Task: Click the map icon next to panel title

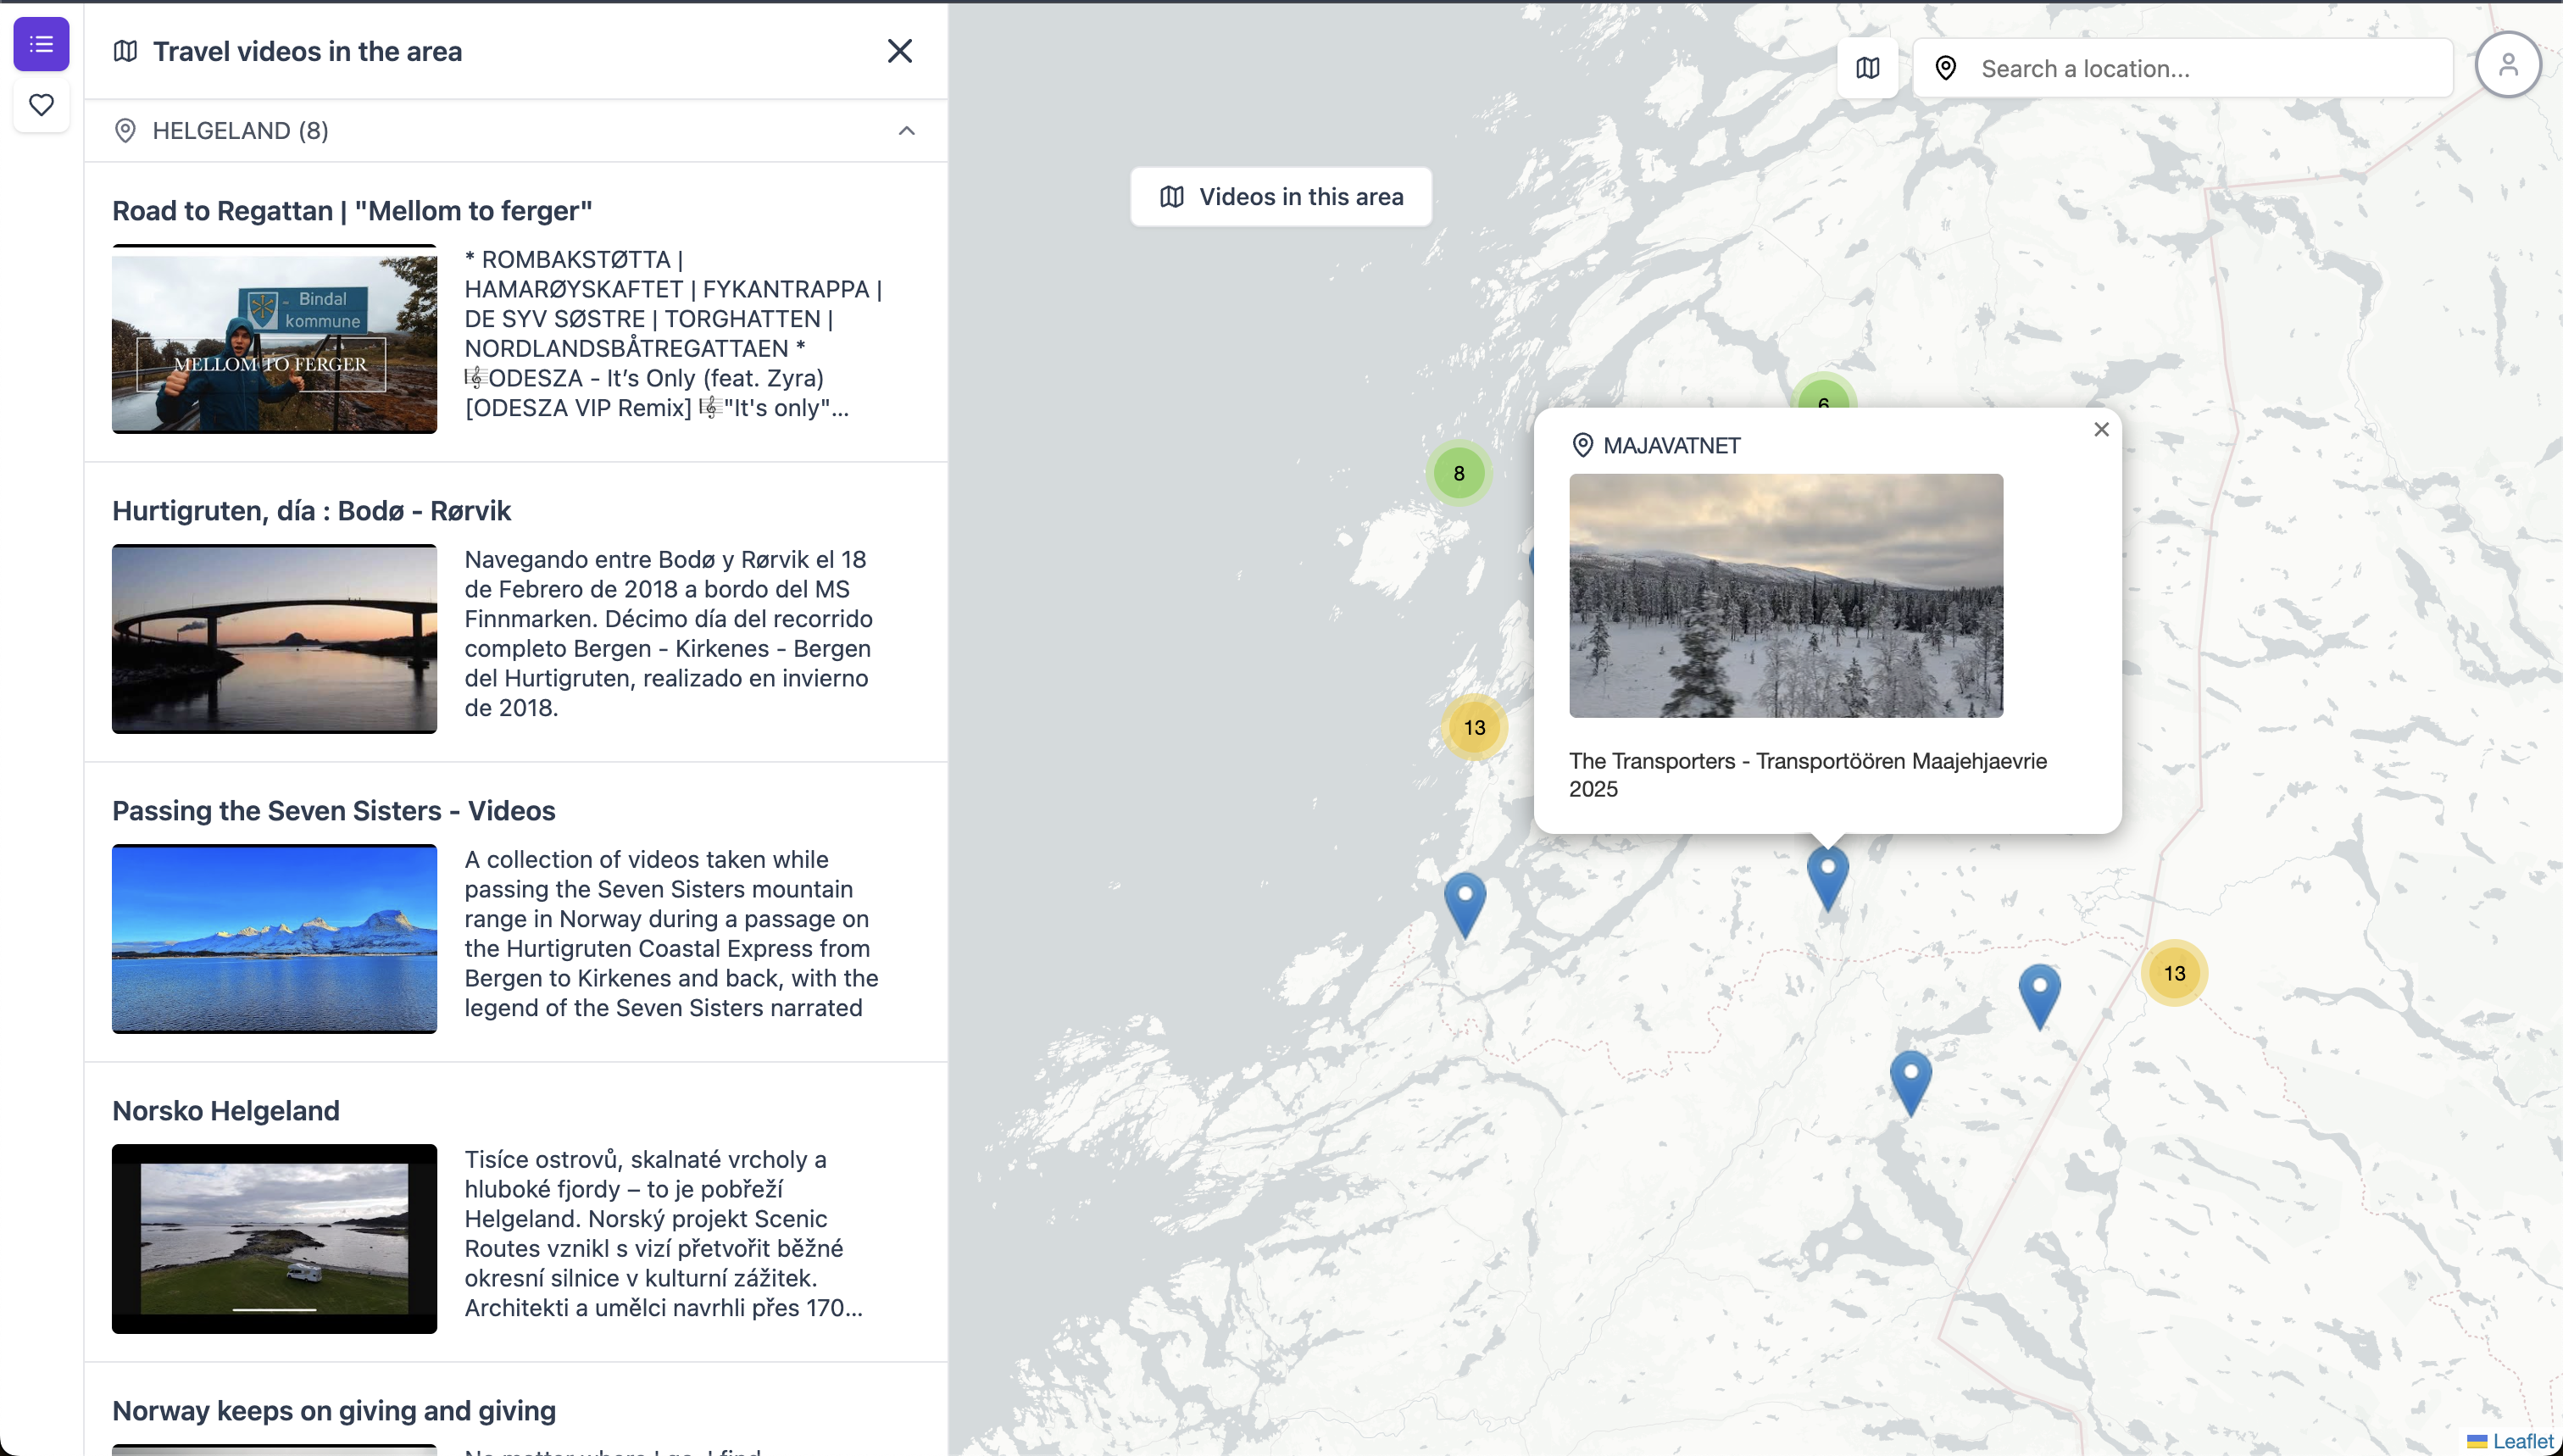Action: 126,51
